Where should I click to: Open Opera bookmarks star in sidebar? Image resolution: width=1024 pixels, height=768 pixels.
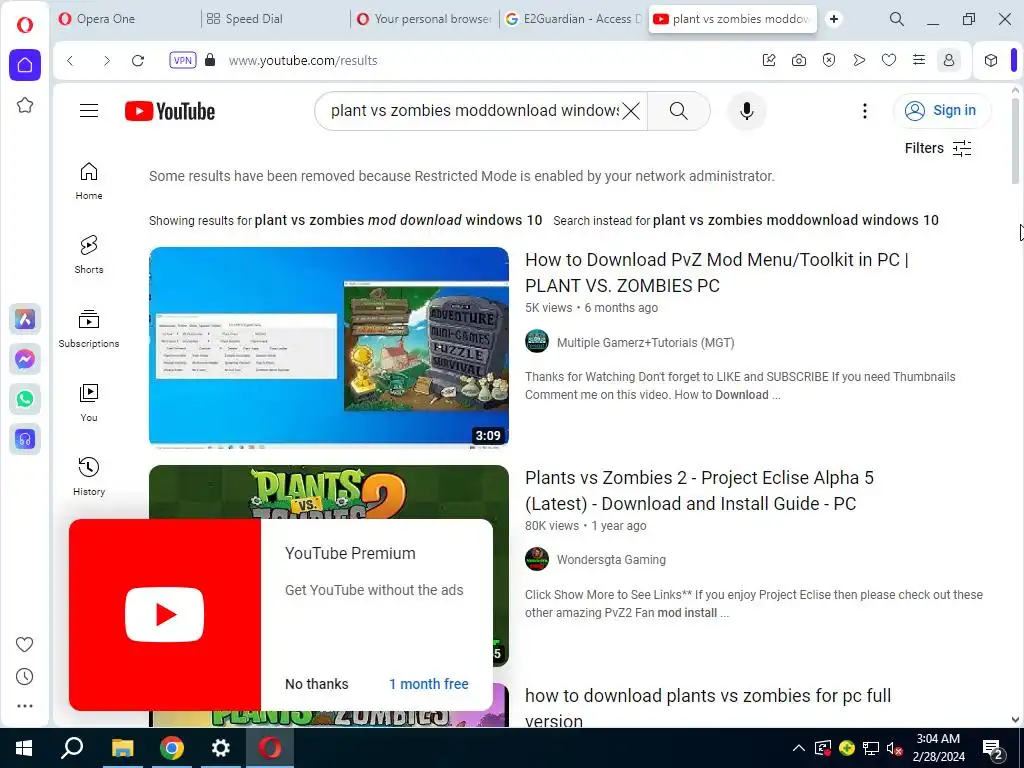(x=25, y=104)
